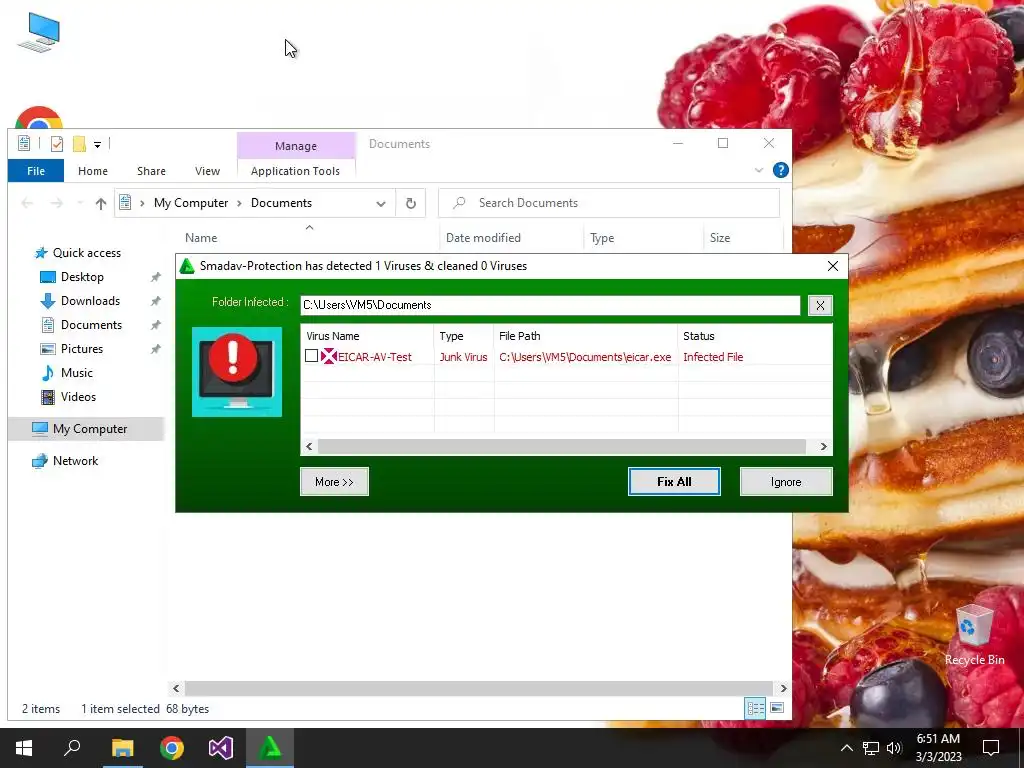The height and width of the screenshot is (768, 1024).
Task: Open the Recycle Bin desktop icon
Action: [974, 635]
